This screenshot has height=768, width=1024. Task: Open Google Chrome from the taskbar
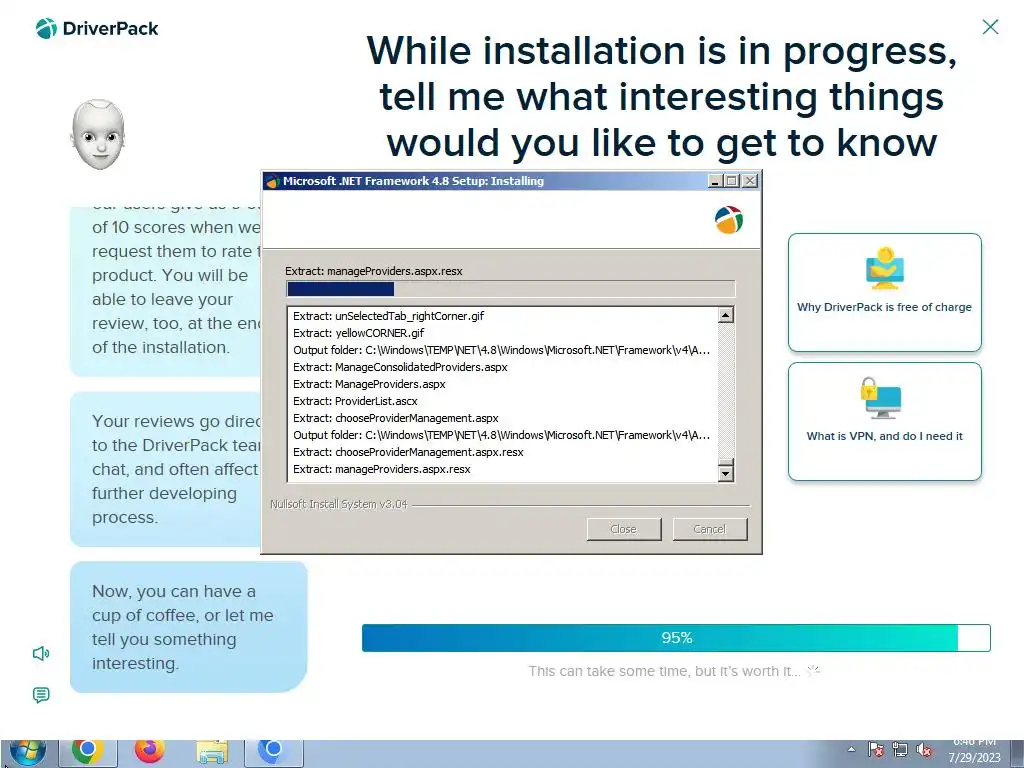87,752
